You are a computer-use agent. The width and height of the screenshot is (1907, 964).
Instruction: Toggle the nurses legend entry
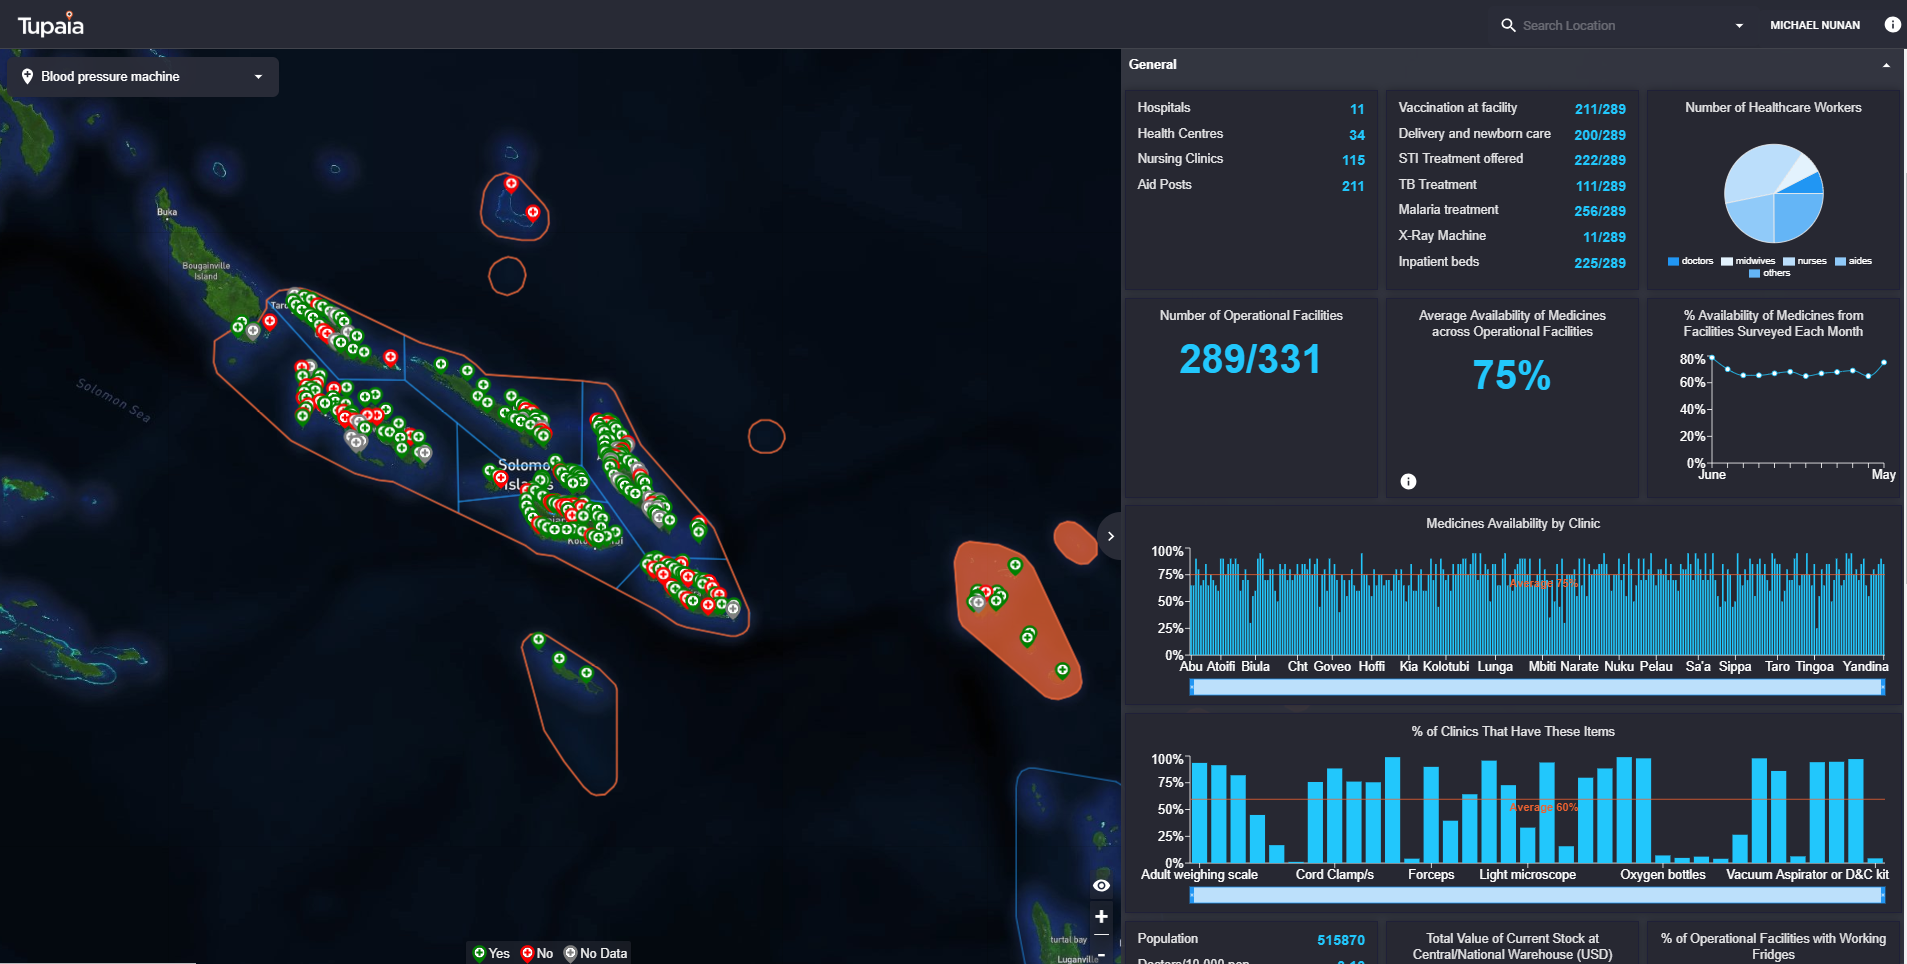(1805, 261)
